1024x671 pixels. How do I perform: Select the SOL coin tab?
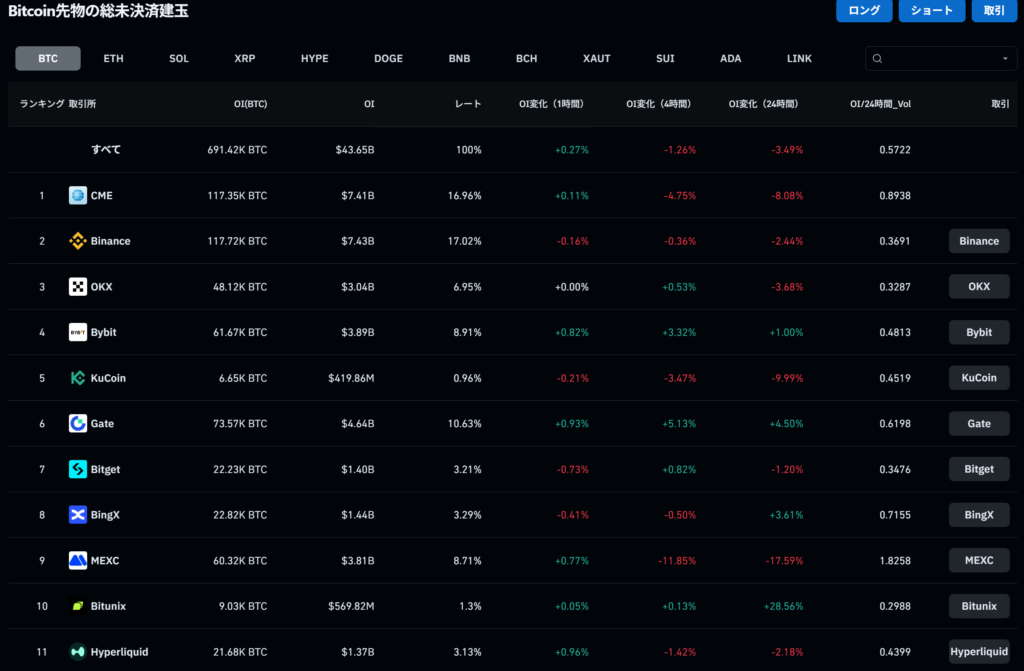click(179, 59)
